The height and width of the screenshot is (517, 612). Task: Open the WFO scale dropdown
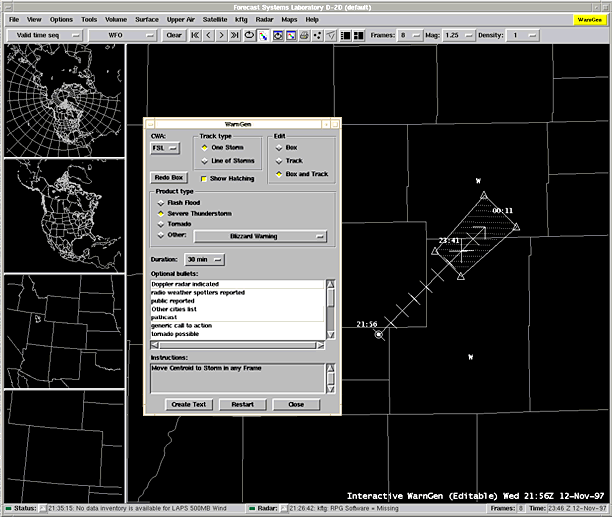click(x=122, y=36)
